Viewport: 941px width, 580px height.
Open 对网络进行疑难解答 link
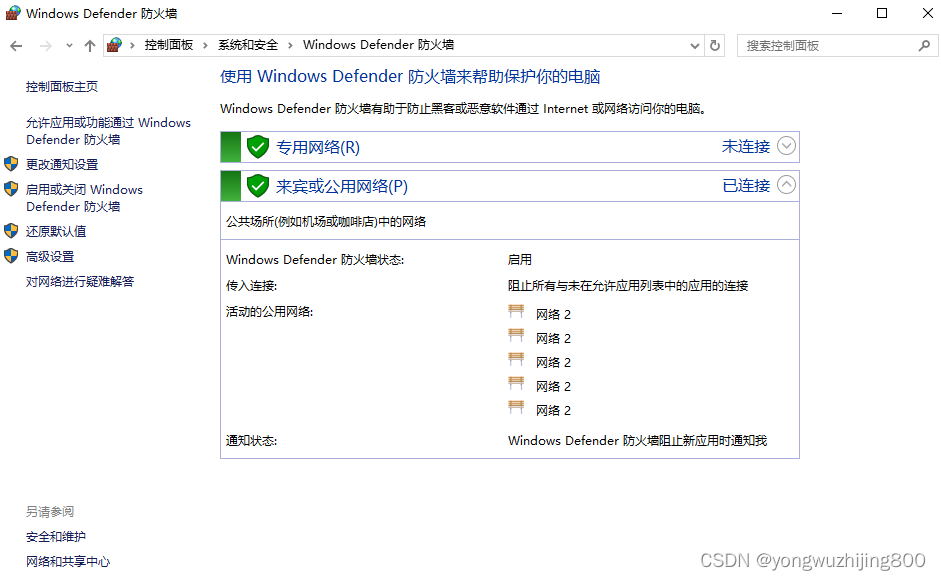pyautogui.click(x=80, y=282)
